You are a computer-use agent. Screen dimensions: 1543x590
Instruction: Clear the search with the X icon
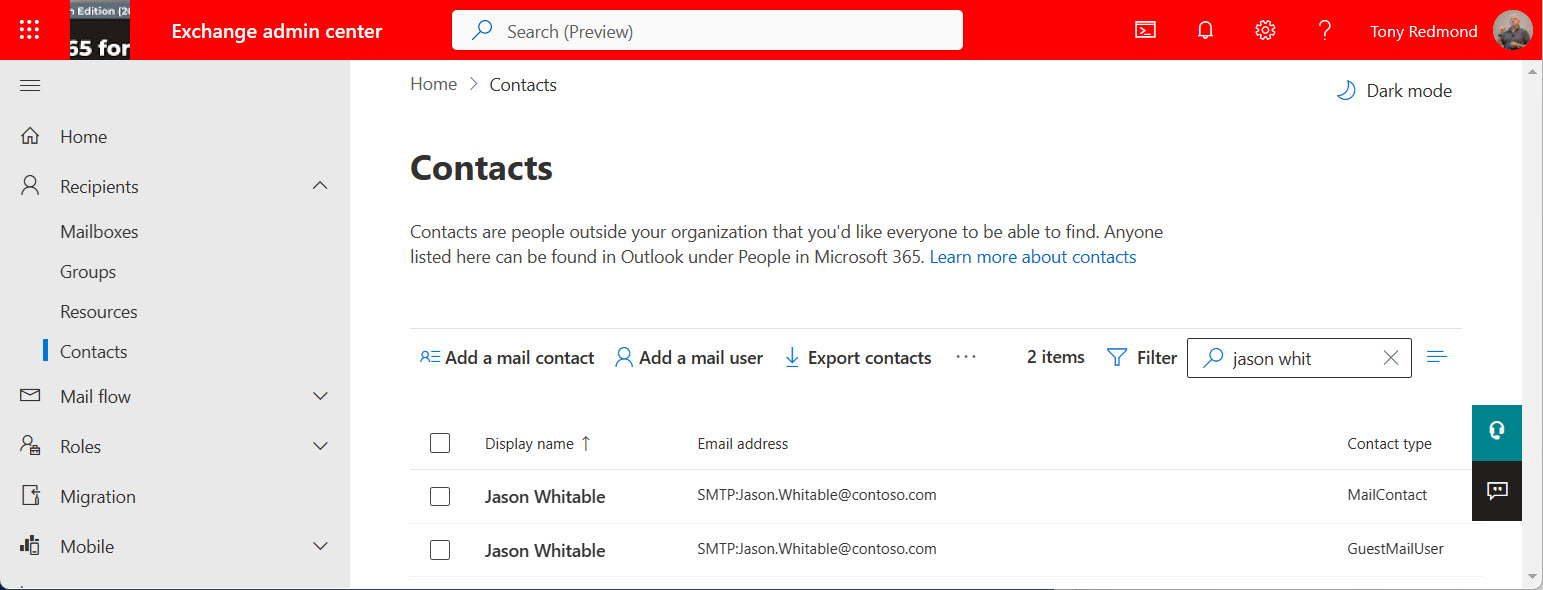(x=1391, y=357)
